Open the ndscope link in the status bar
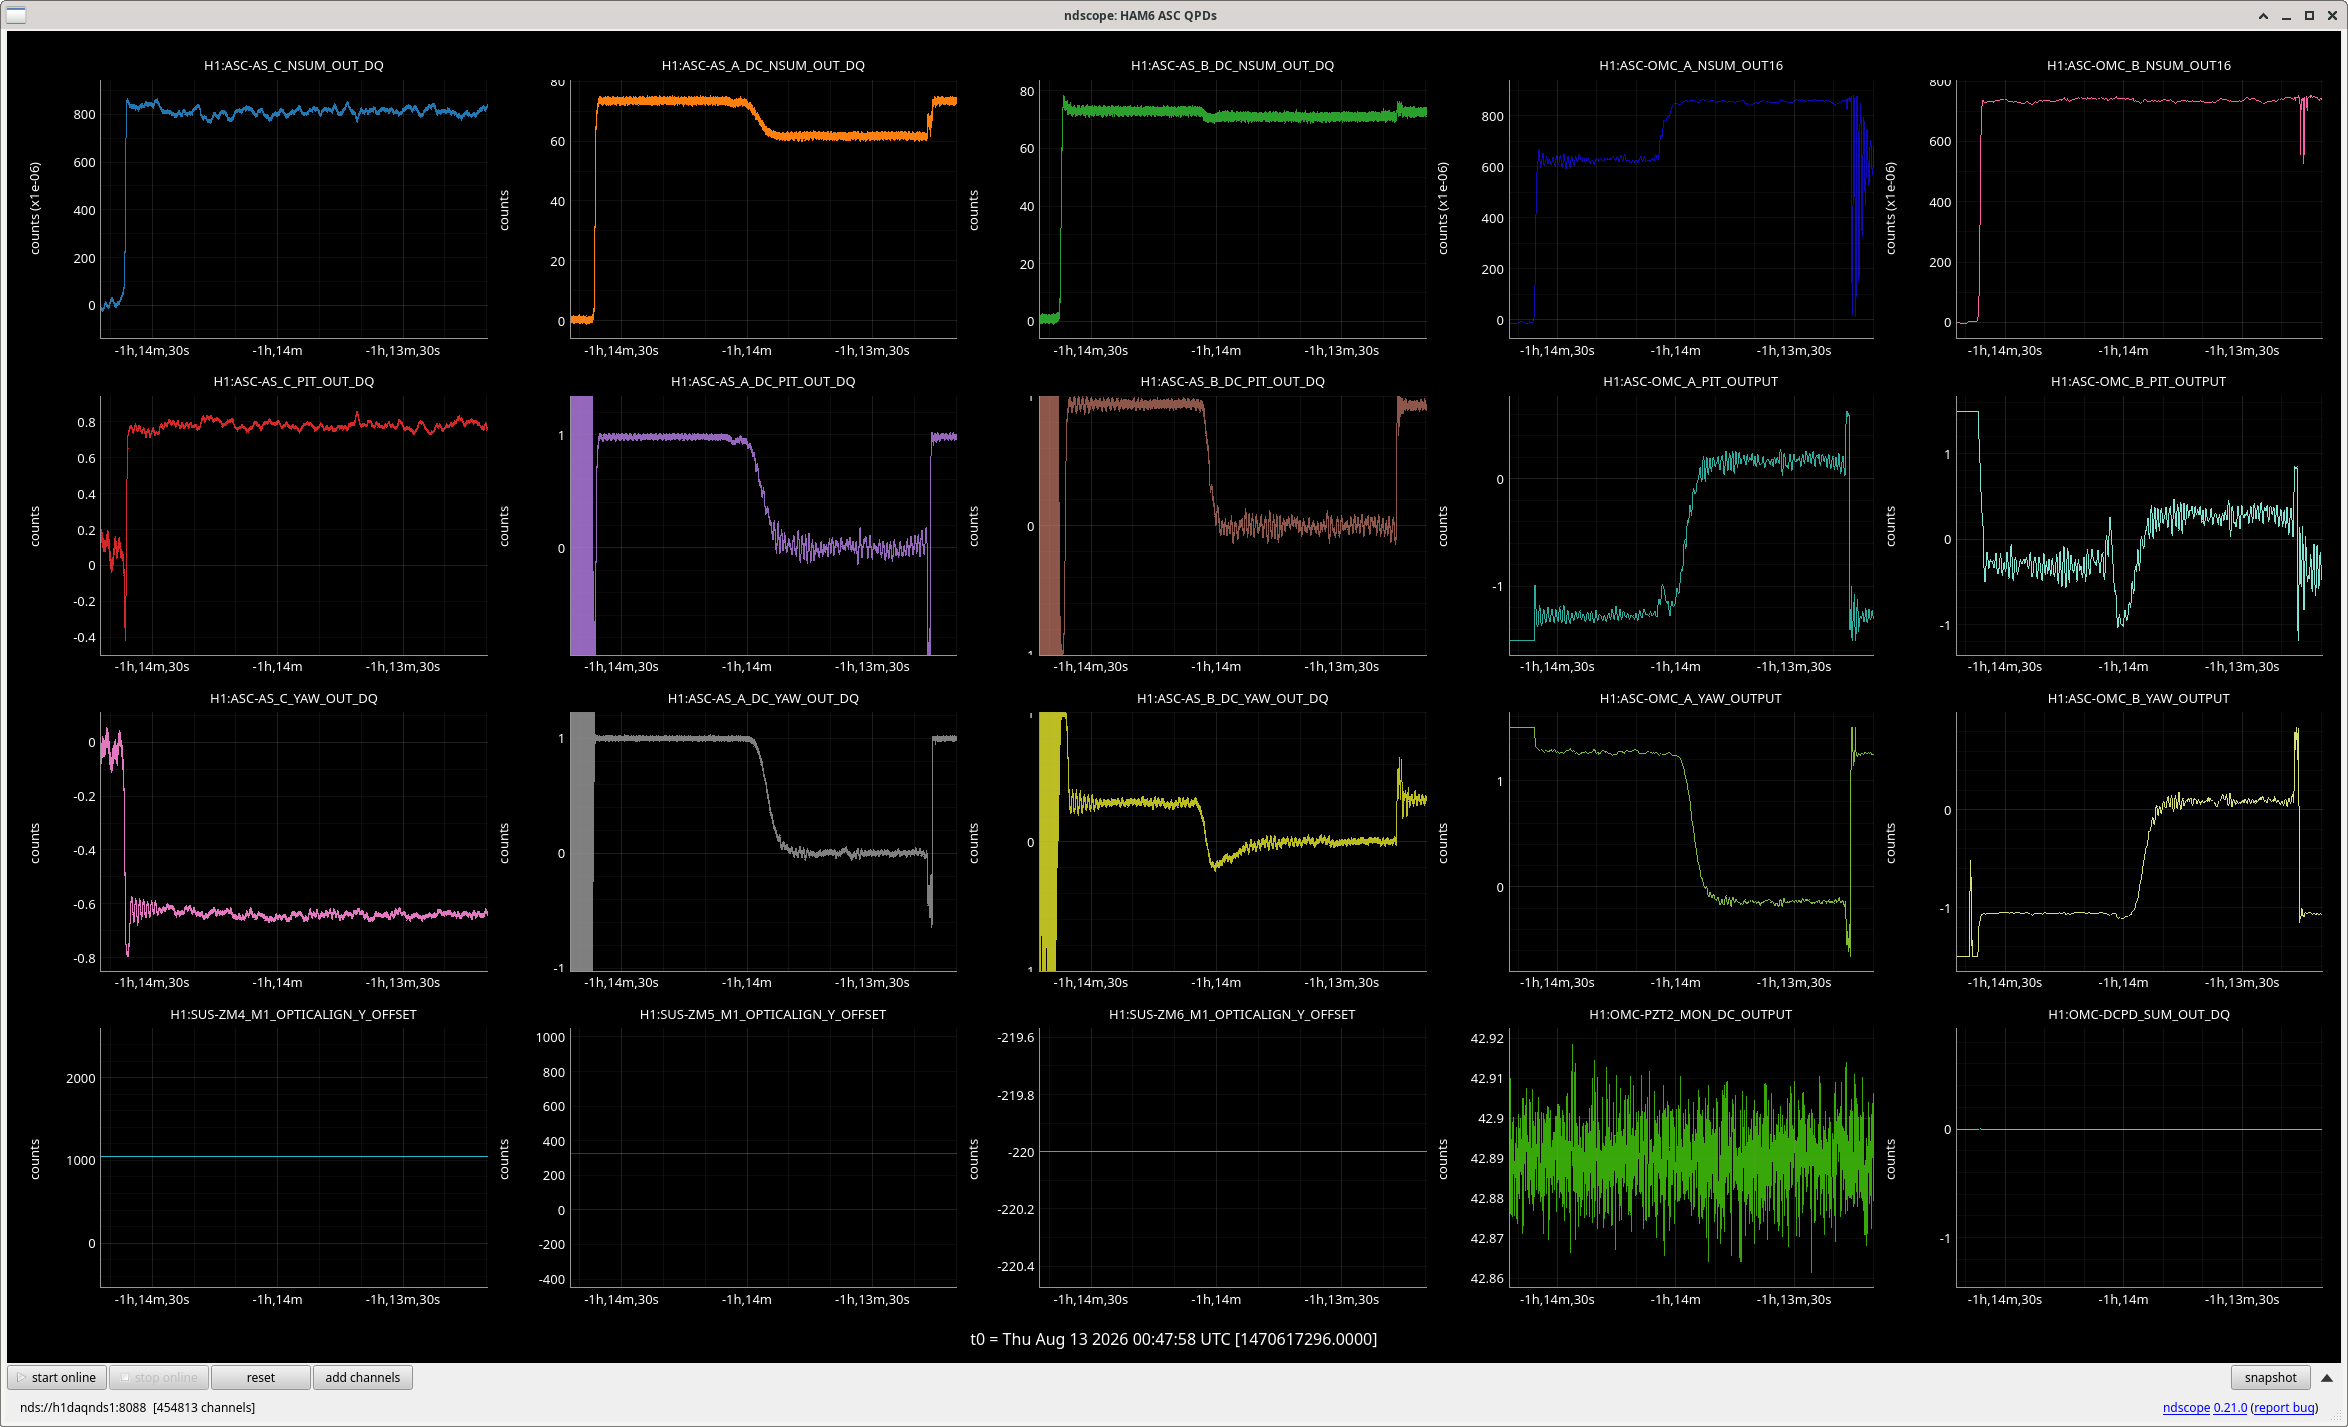 [x=2186, y=1407]
